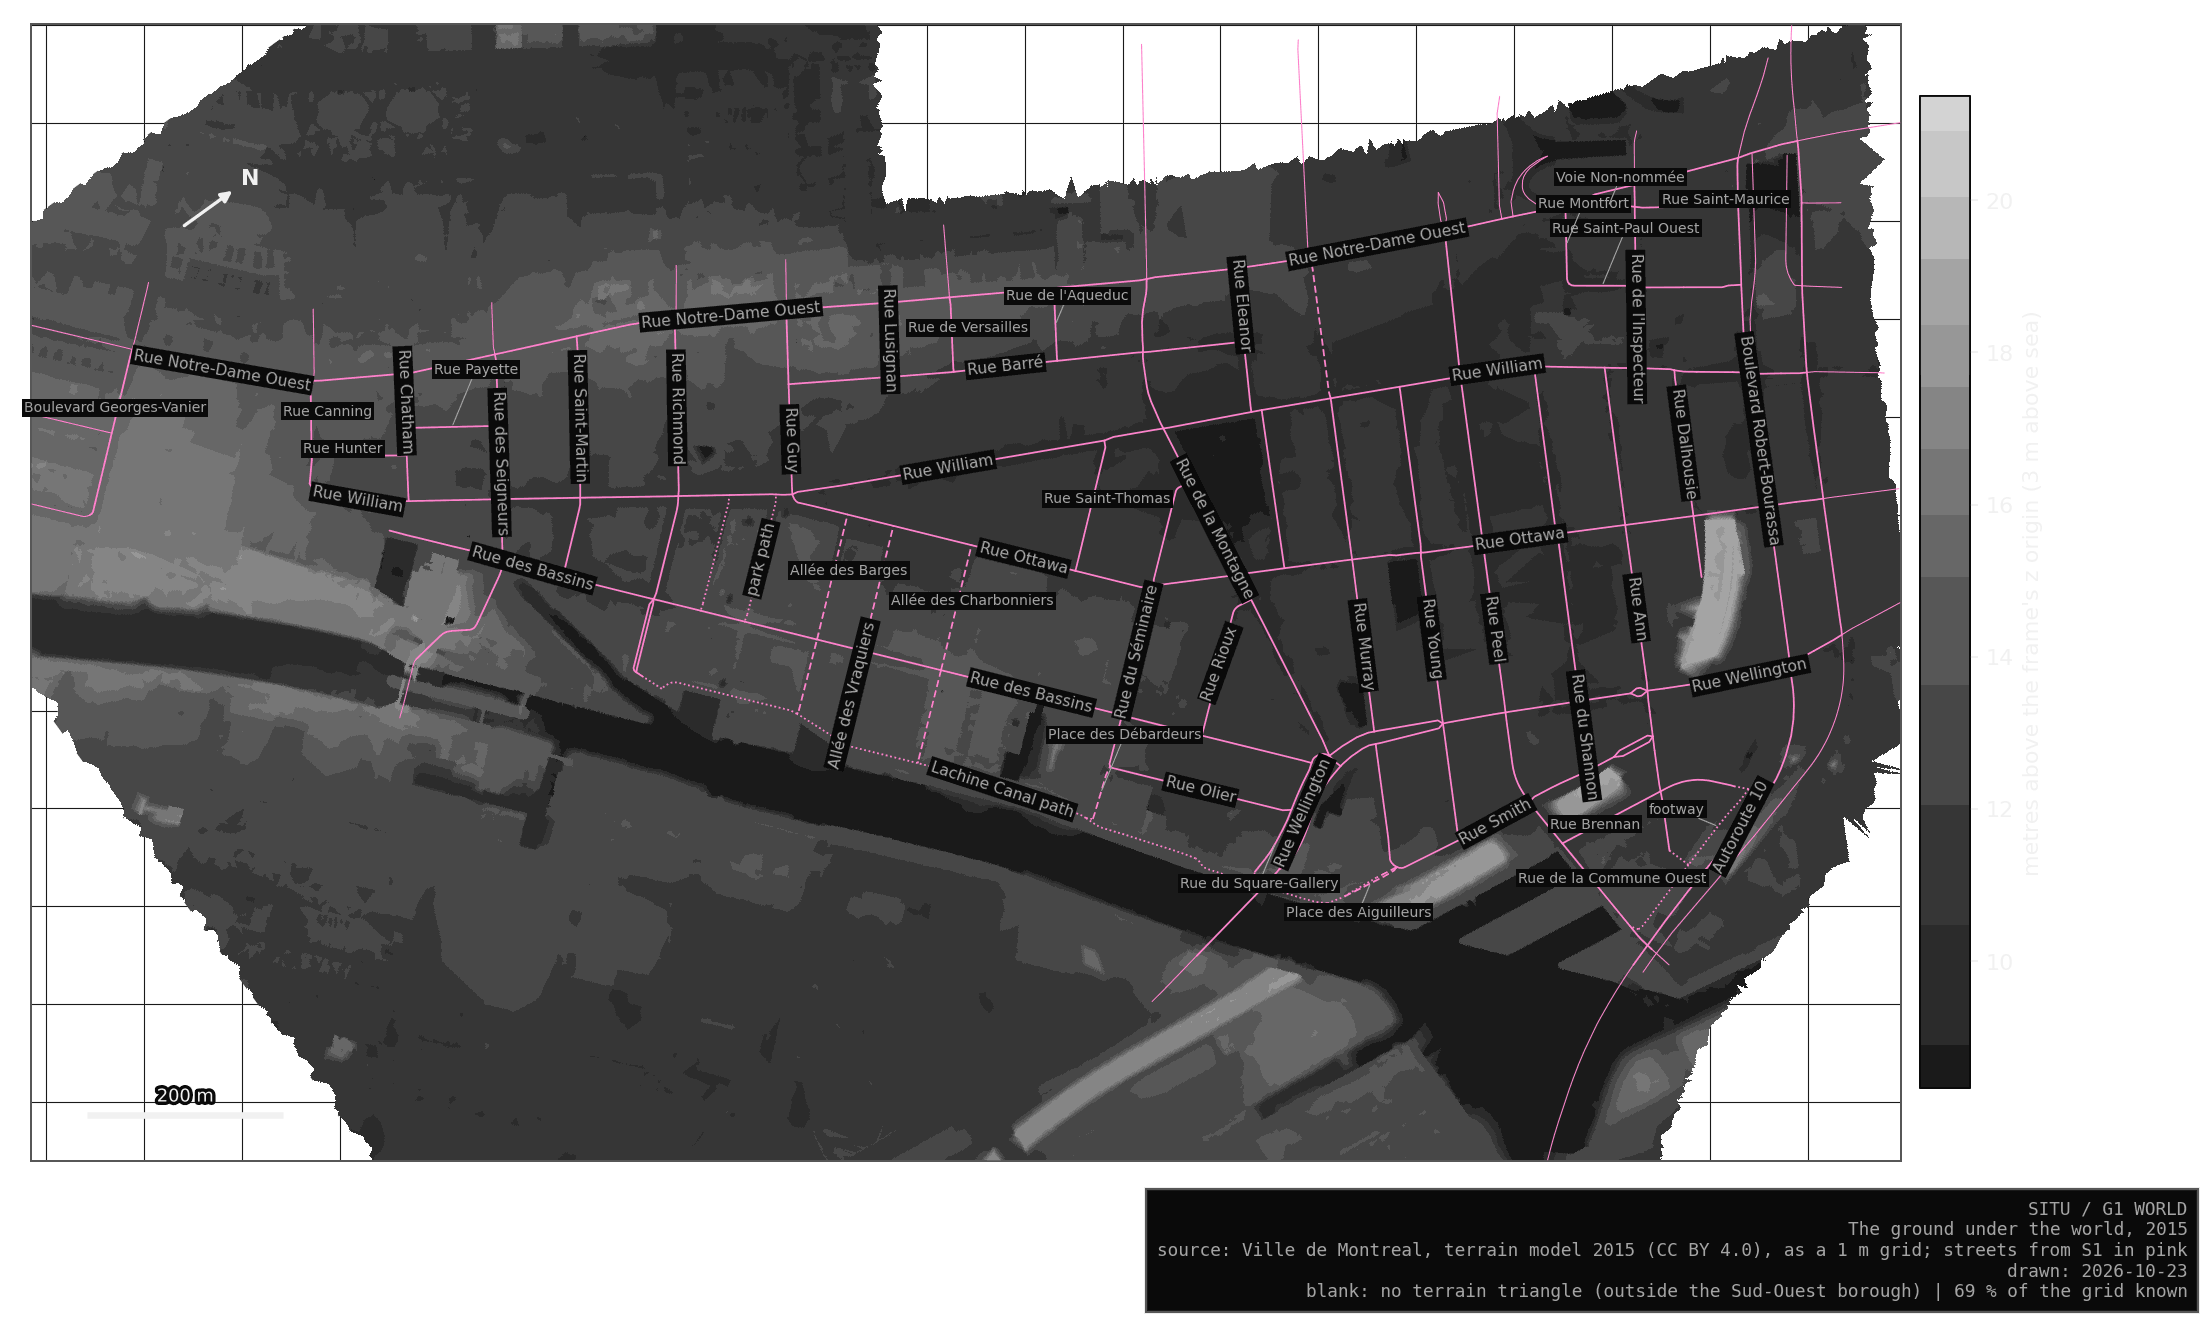Click the 'Allée des Charbonniers' label
Image resolution: width=2211 pixels, height=1325 pixels.
pos(972,601)
